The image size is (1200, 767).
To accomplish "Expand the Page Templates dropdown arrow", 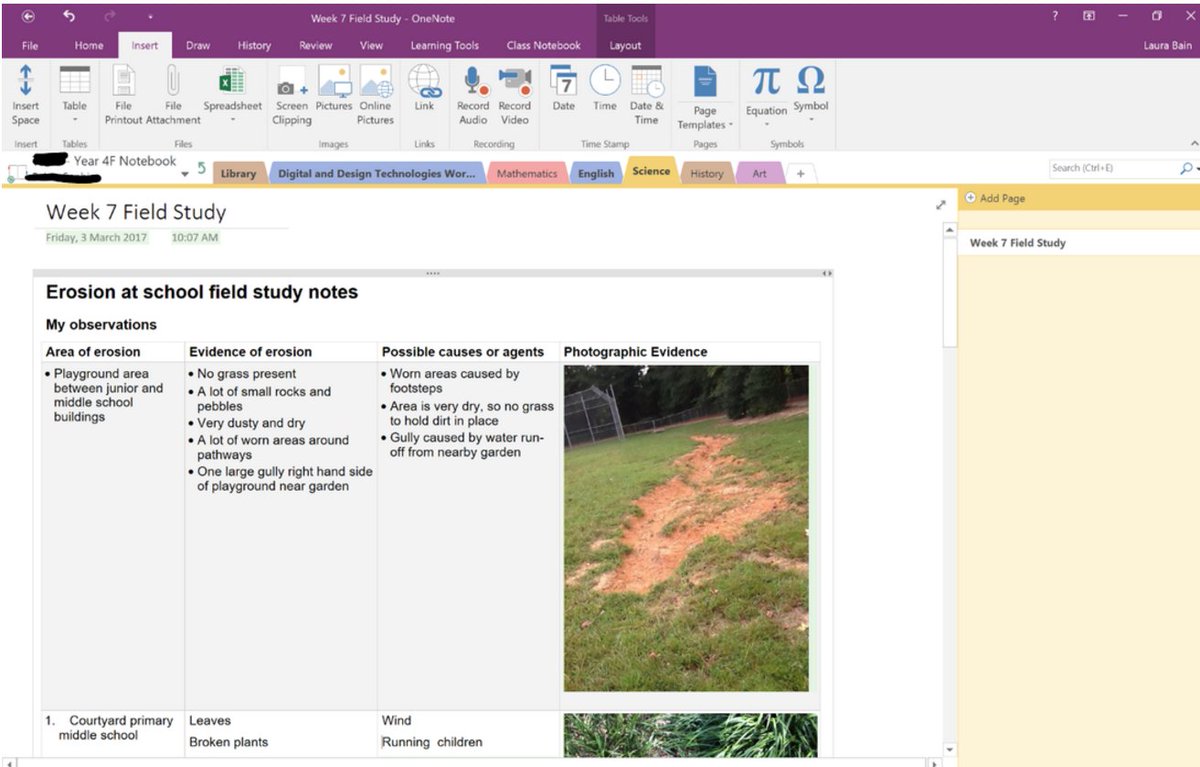I will (x=731, y=125).
